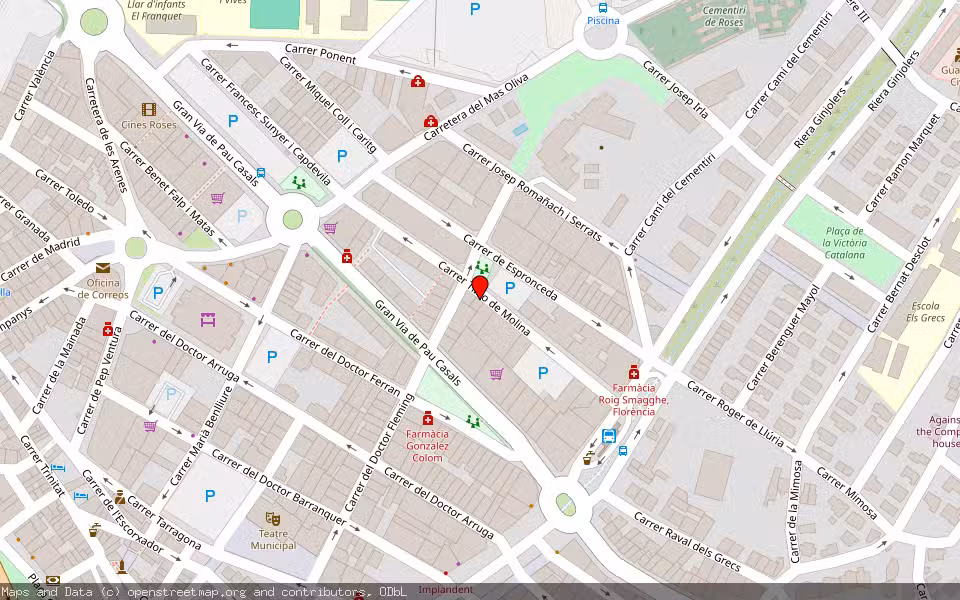Viewport: 960px width, 600px height.
Task: Click the bus stop icon on Carrer Benet Falp i Matas
Action: (x=261, y=172)
